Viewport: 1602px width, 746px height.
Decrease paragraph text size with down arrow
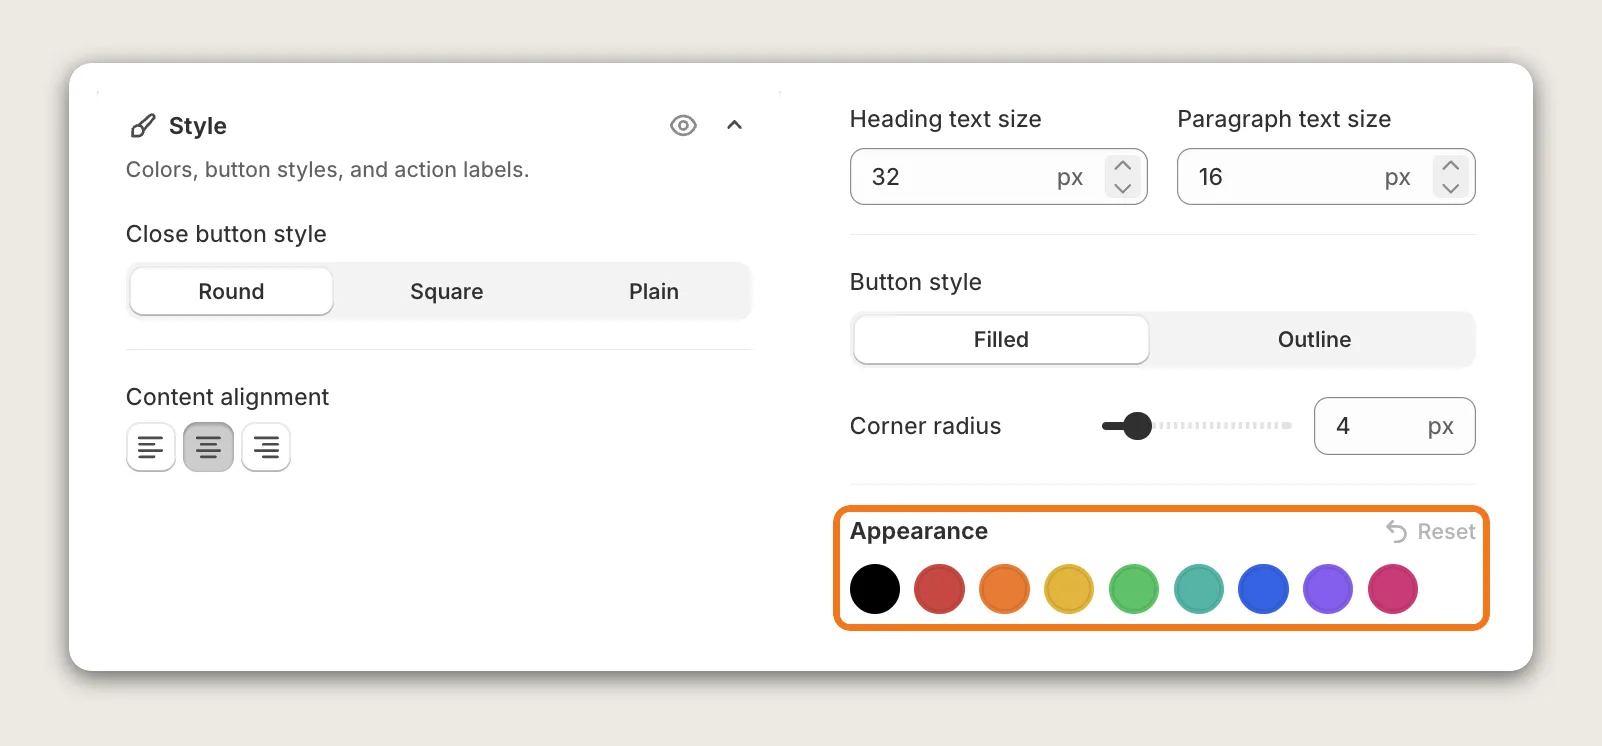pos(1451,188)
